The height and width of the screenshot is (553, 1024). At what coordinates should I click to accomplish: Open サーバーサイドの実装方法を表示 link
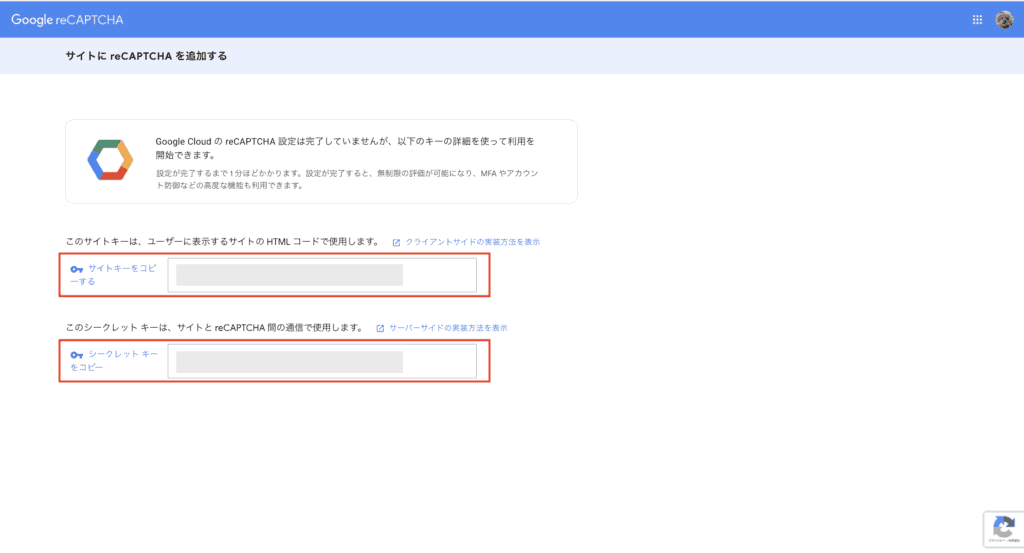pyautogui.click(x=448, y=328)
